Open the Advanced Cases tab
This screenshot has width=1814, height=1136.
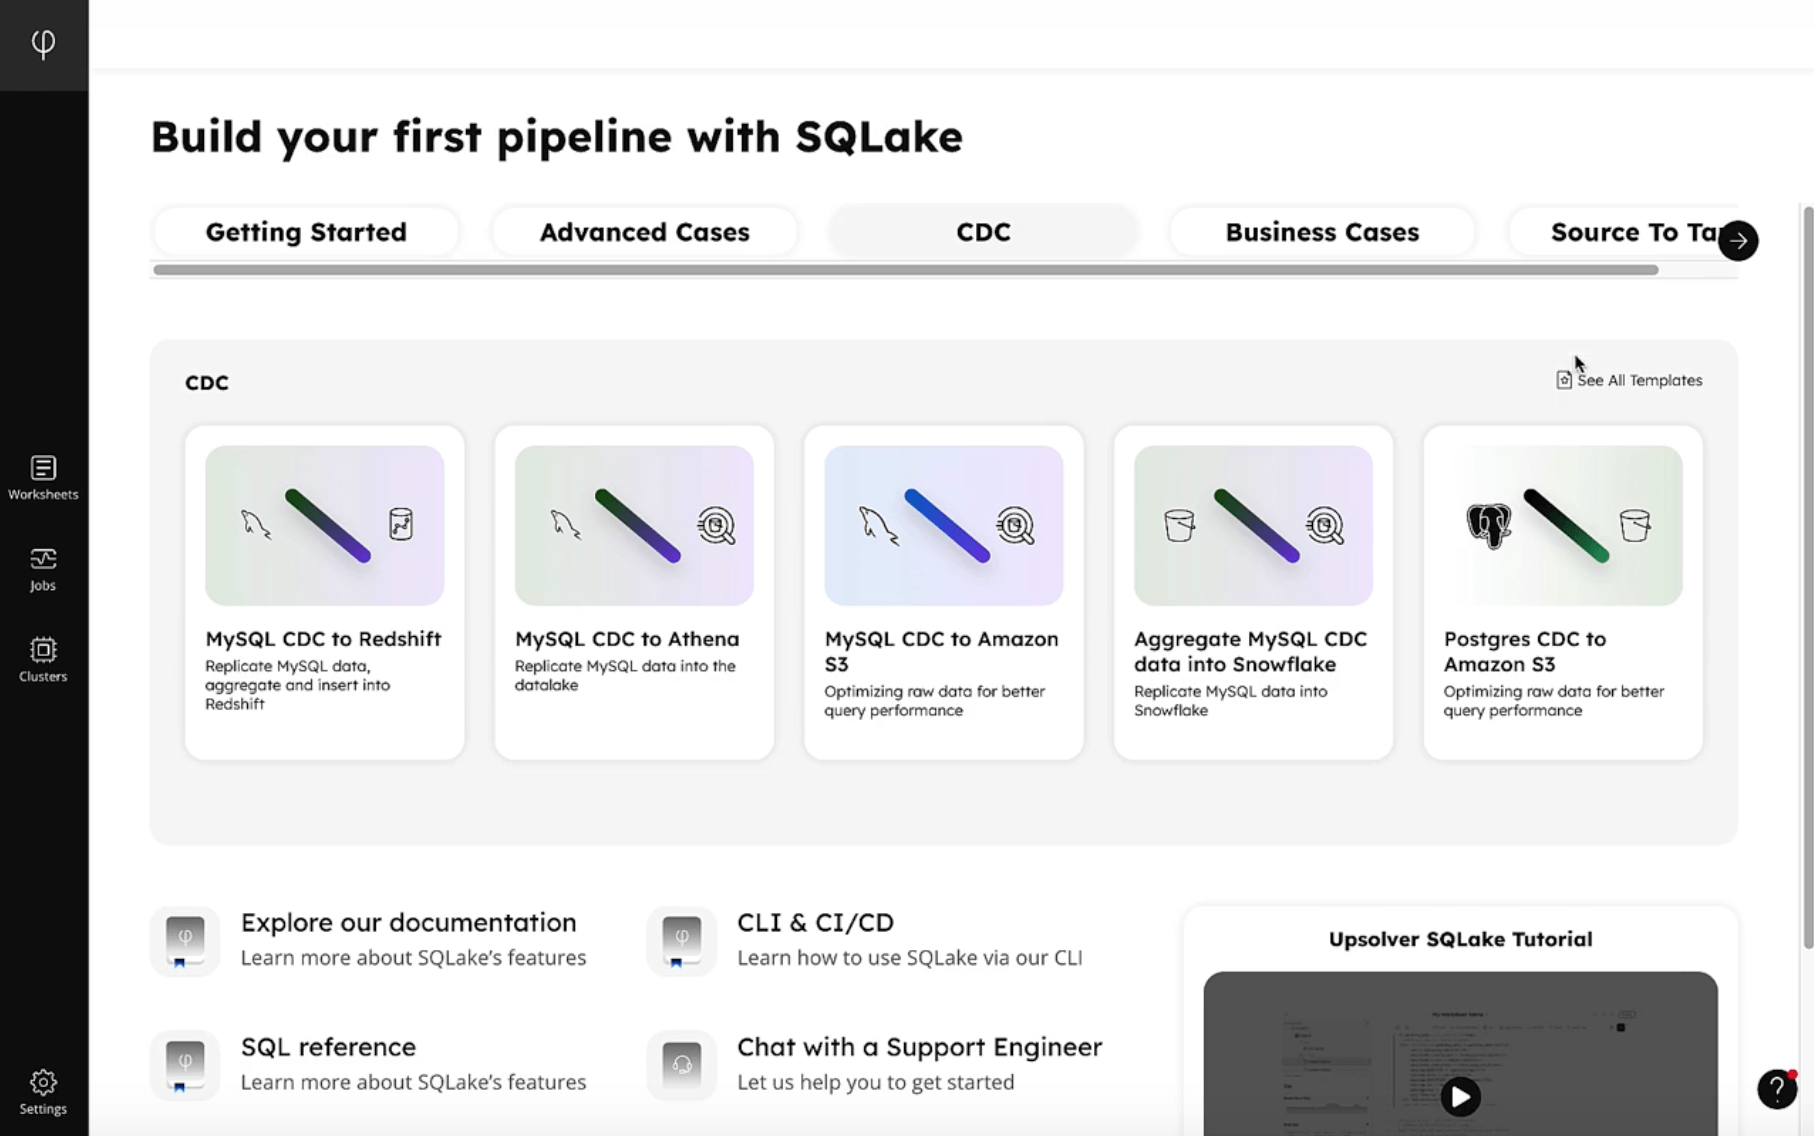click(643, 231)
